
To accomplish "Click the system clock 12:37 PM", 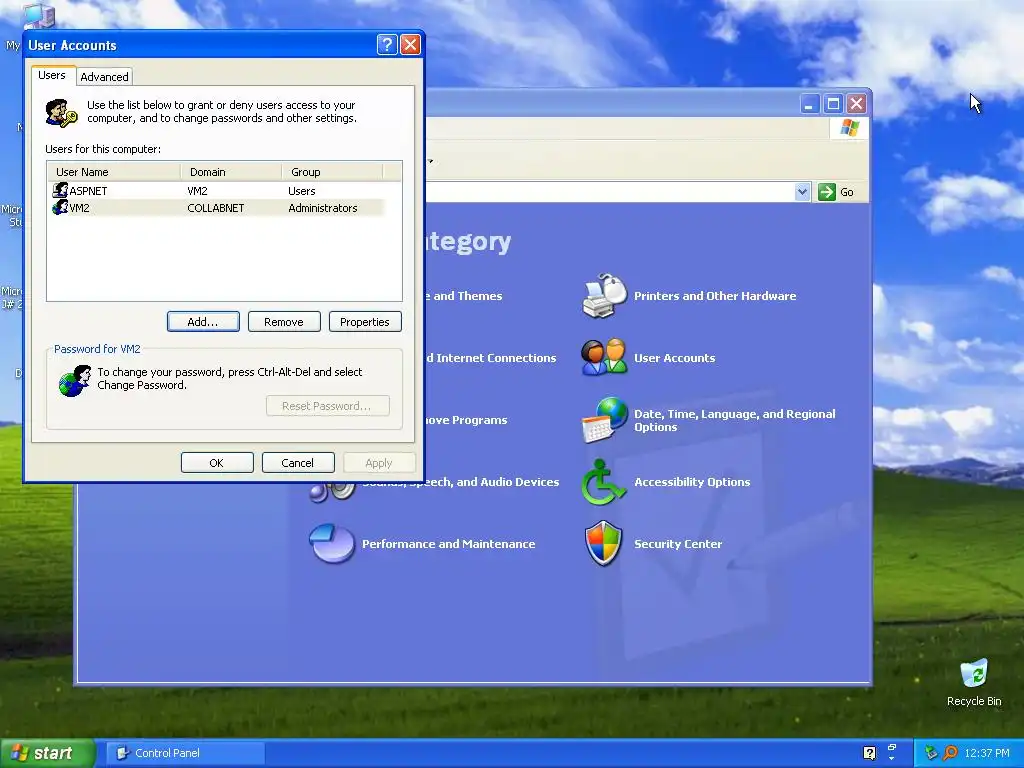I will click(987, 753).
